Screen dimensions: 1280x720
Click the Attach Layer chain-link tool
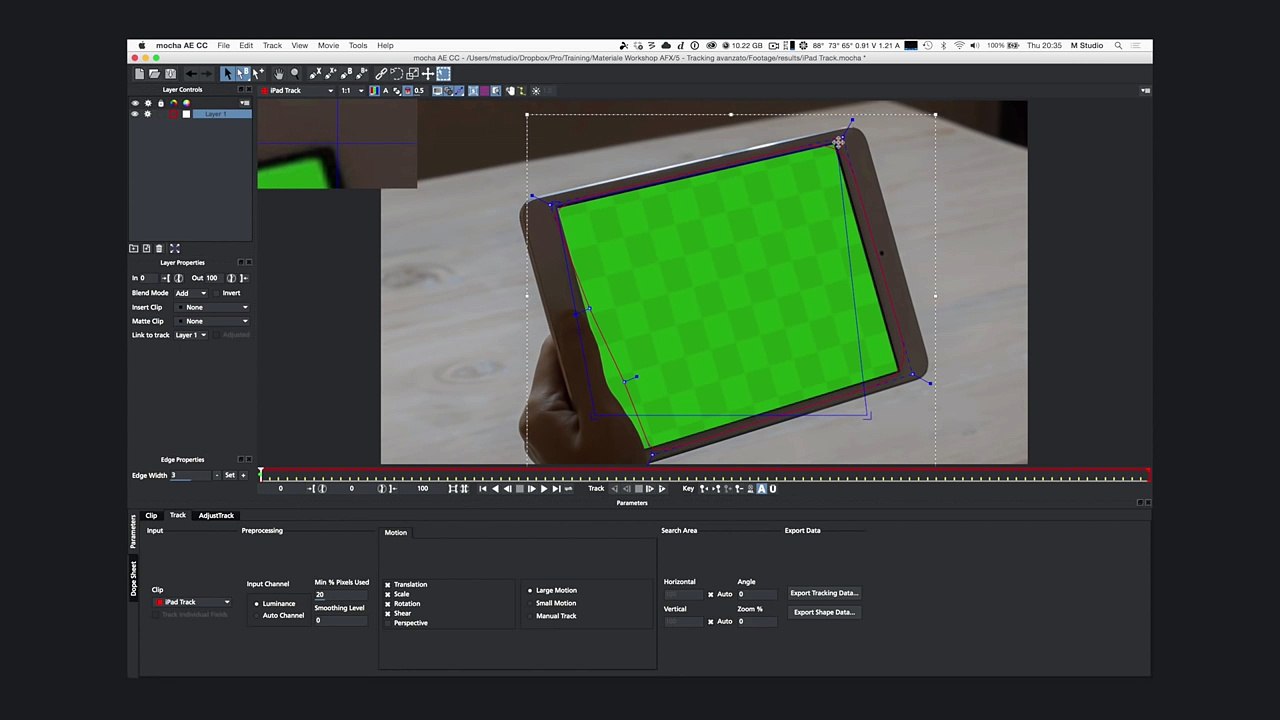coord(381,74)
